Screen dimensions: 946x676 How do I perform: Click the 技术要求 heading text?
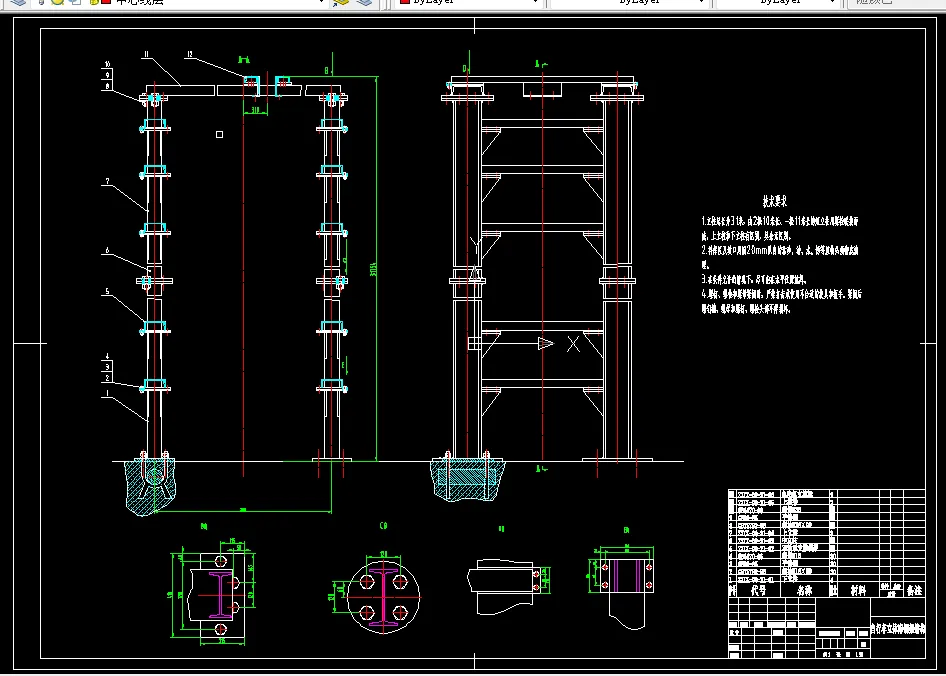click(x=775, y=201)
